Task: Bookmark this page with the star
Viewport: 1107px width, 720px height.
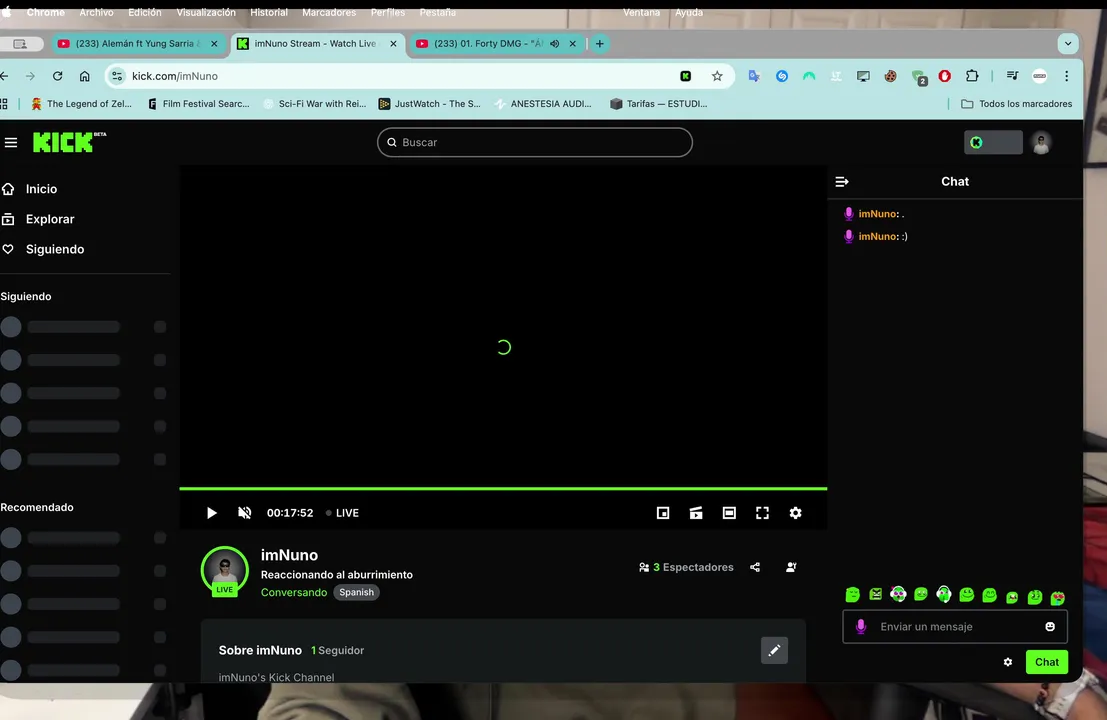Action: tap(717, 76)
